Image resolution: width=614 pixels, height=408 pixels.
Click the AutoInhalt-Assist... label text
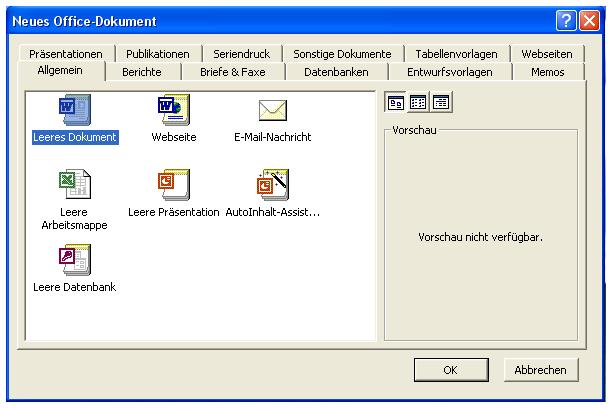coord(273,212)
